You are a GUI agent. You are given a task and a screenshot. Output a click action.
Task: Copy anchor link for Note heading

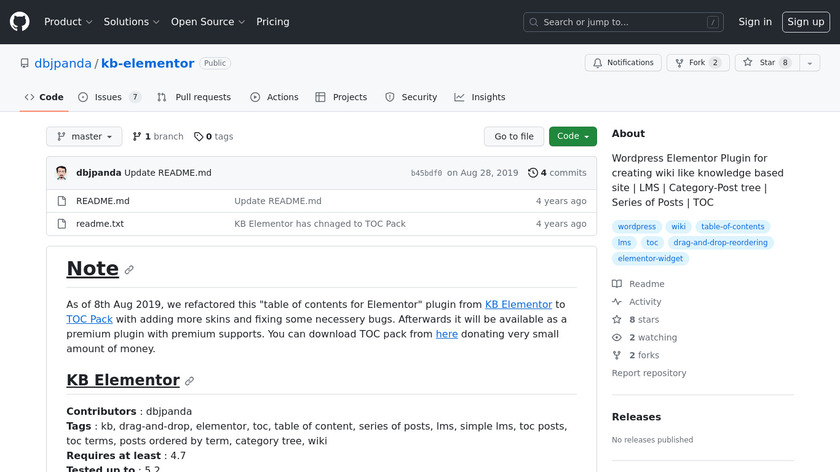pyautogui.click(x=129, y=269)
